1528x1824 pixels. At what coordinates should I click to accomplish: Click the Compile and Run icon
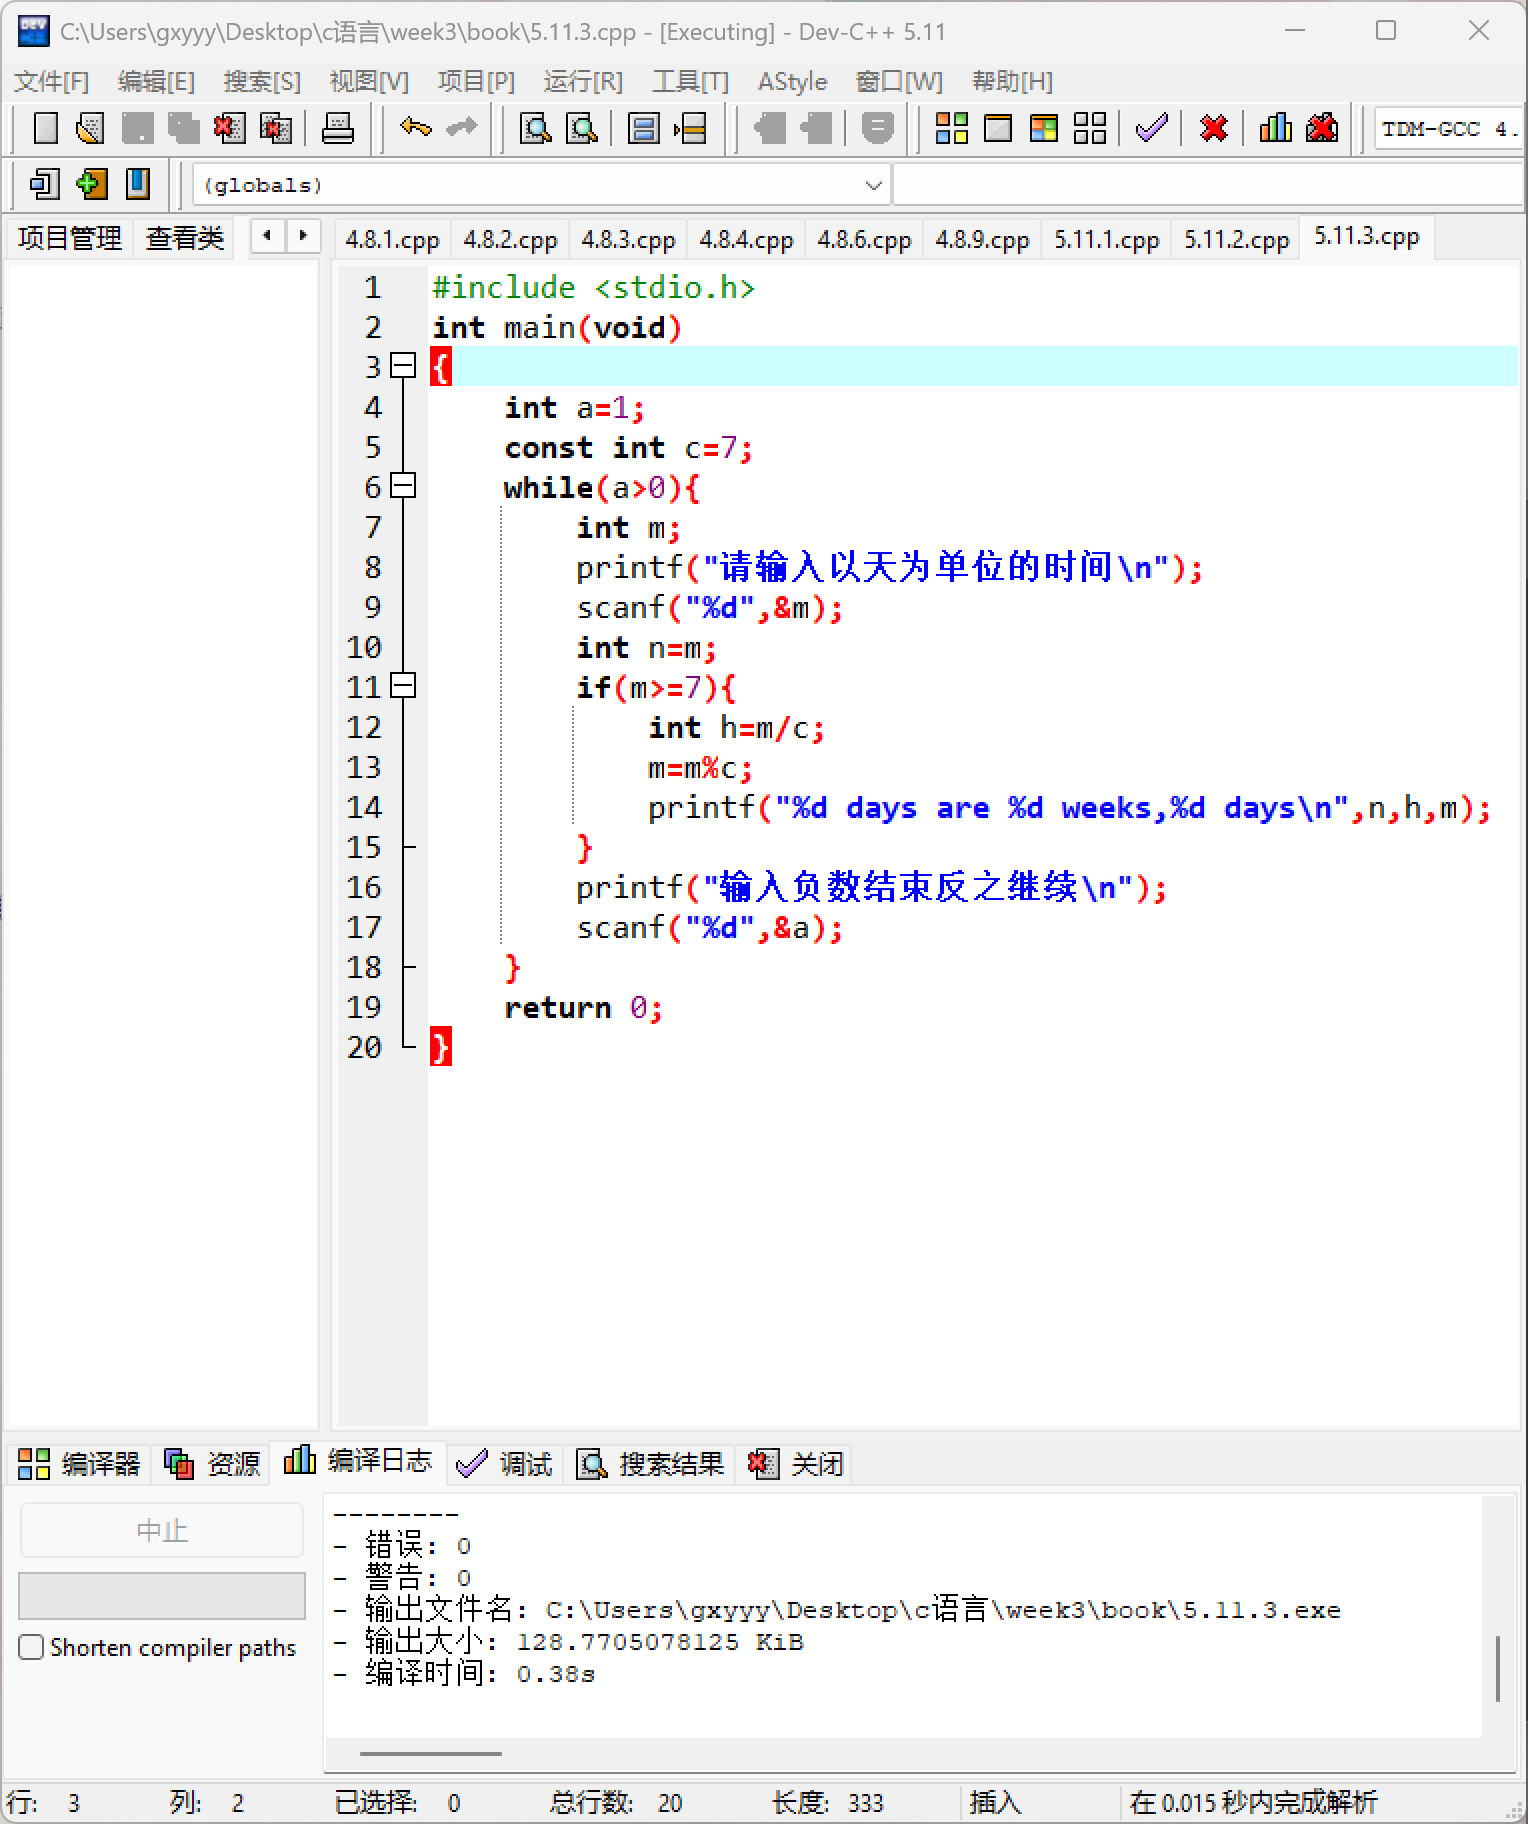(x=1044, y=128)
